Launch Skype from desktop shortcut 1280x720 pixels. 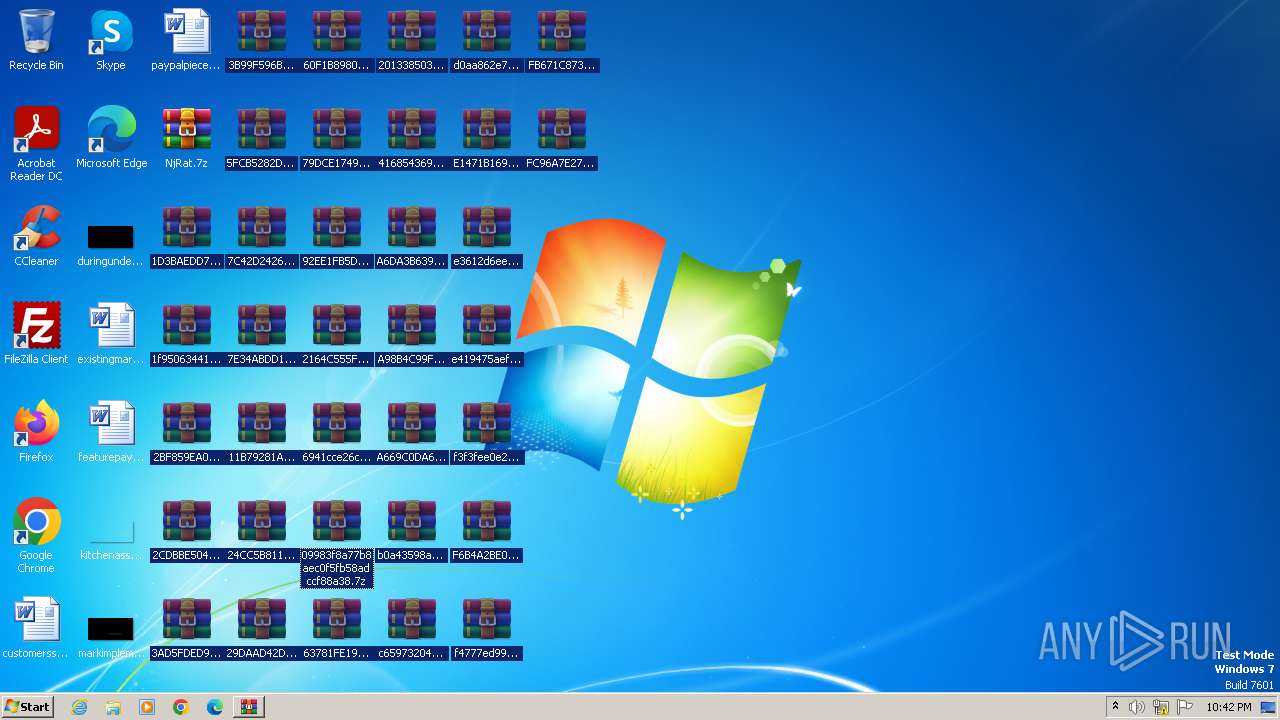point(111,41)
